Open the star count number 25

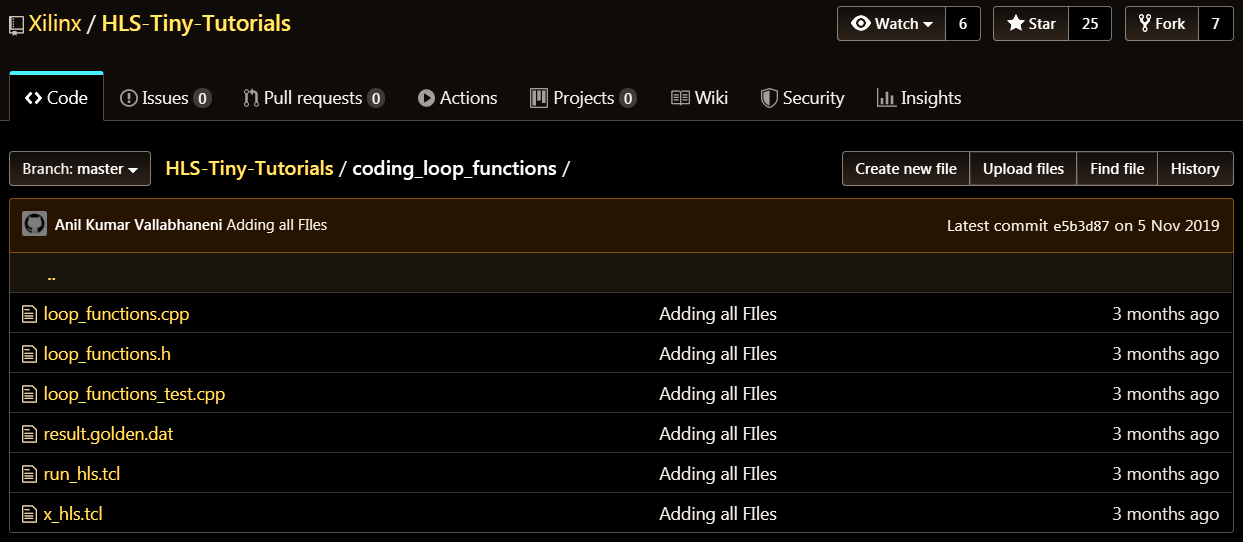tap(1090, 24)
